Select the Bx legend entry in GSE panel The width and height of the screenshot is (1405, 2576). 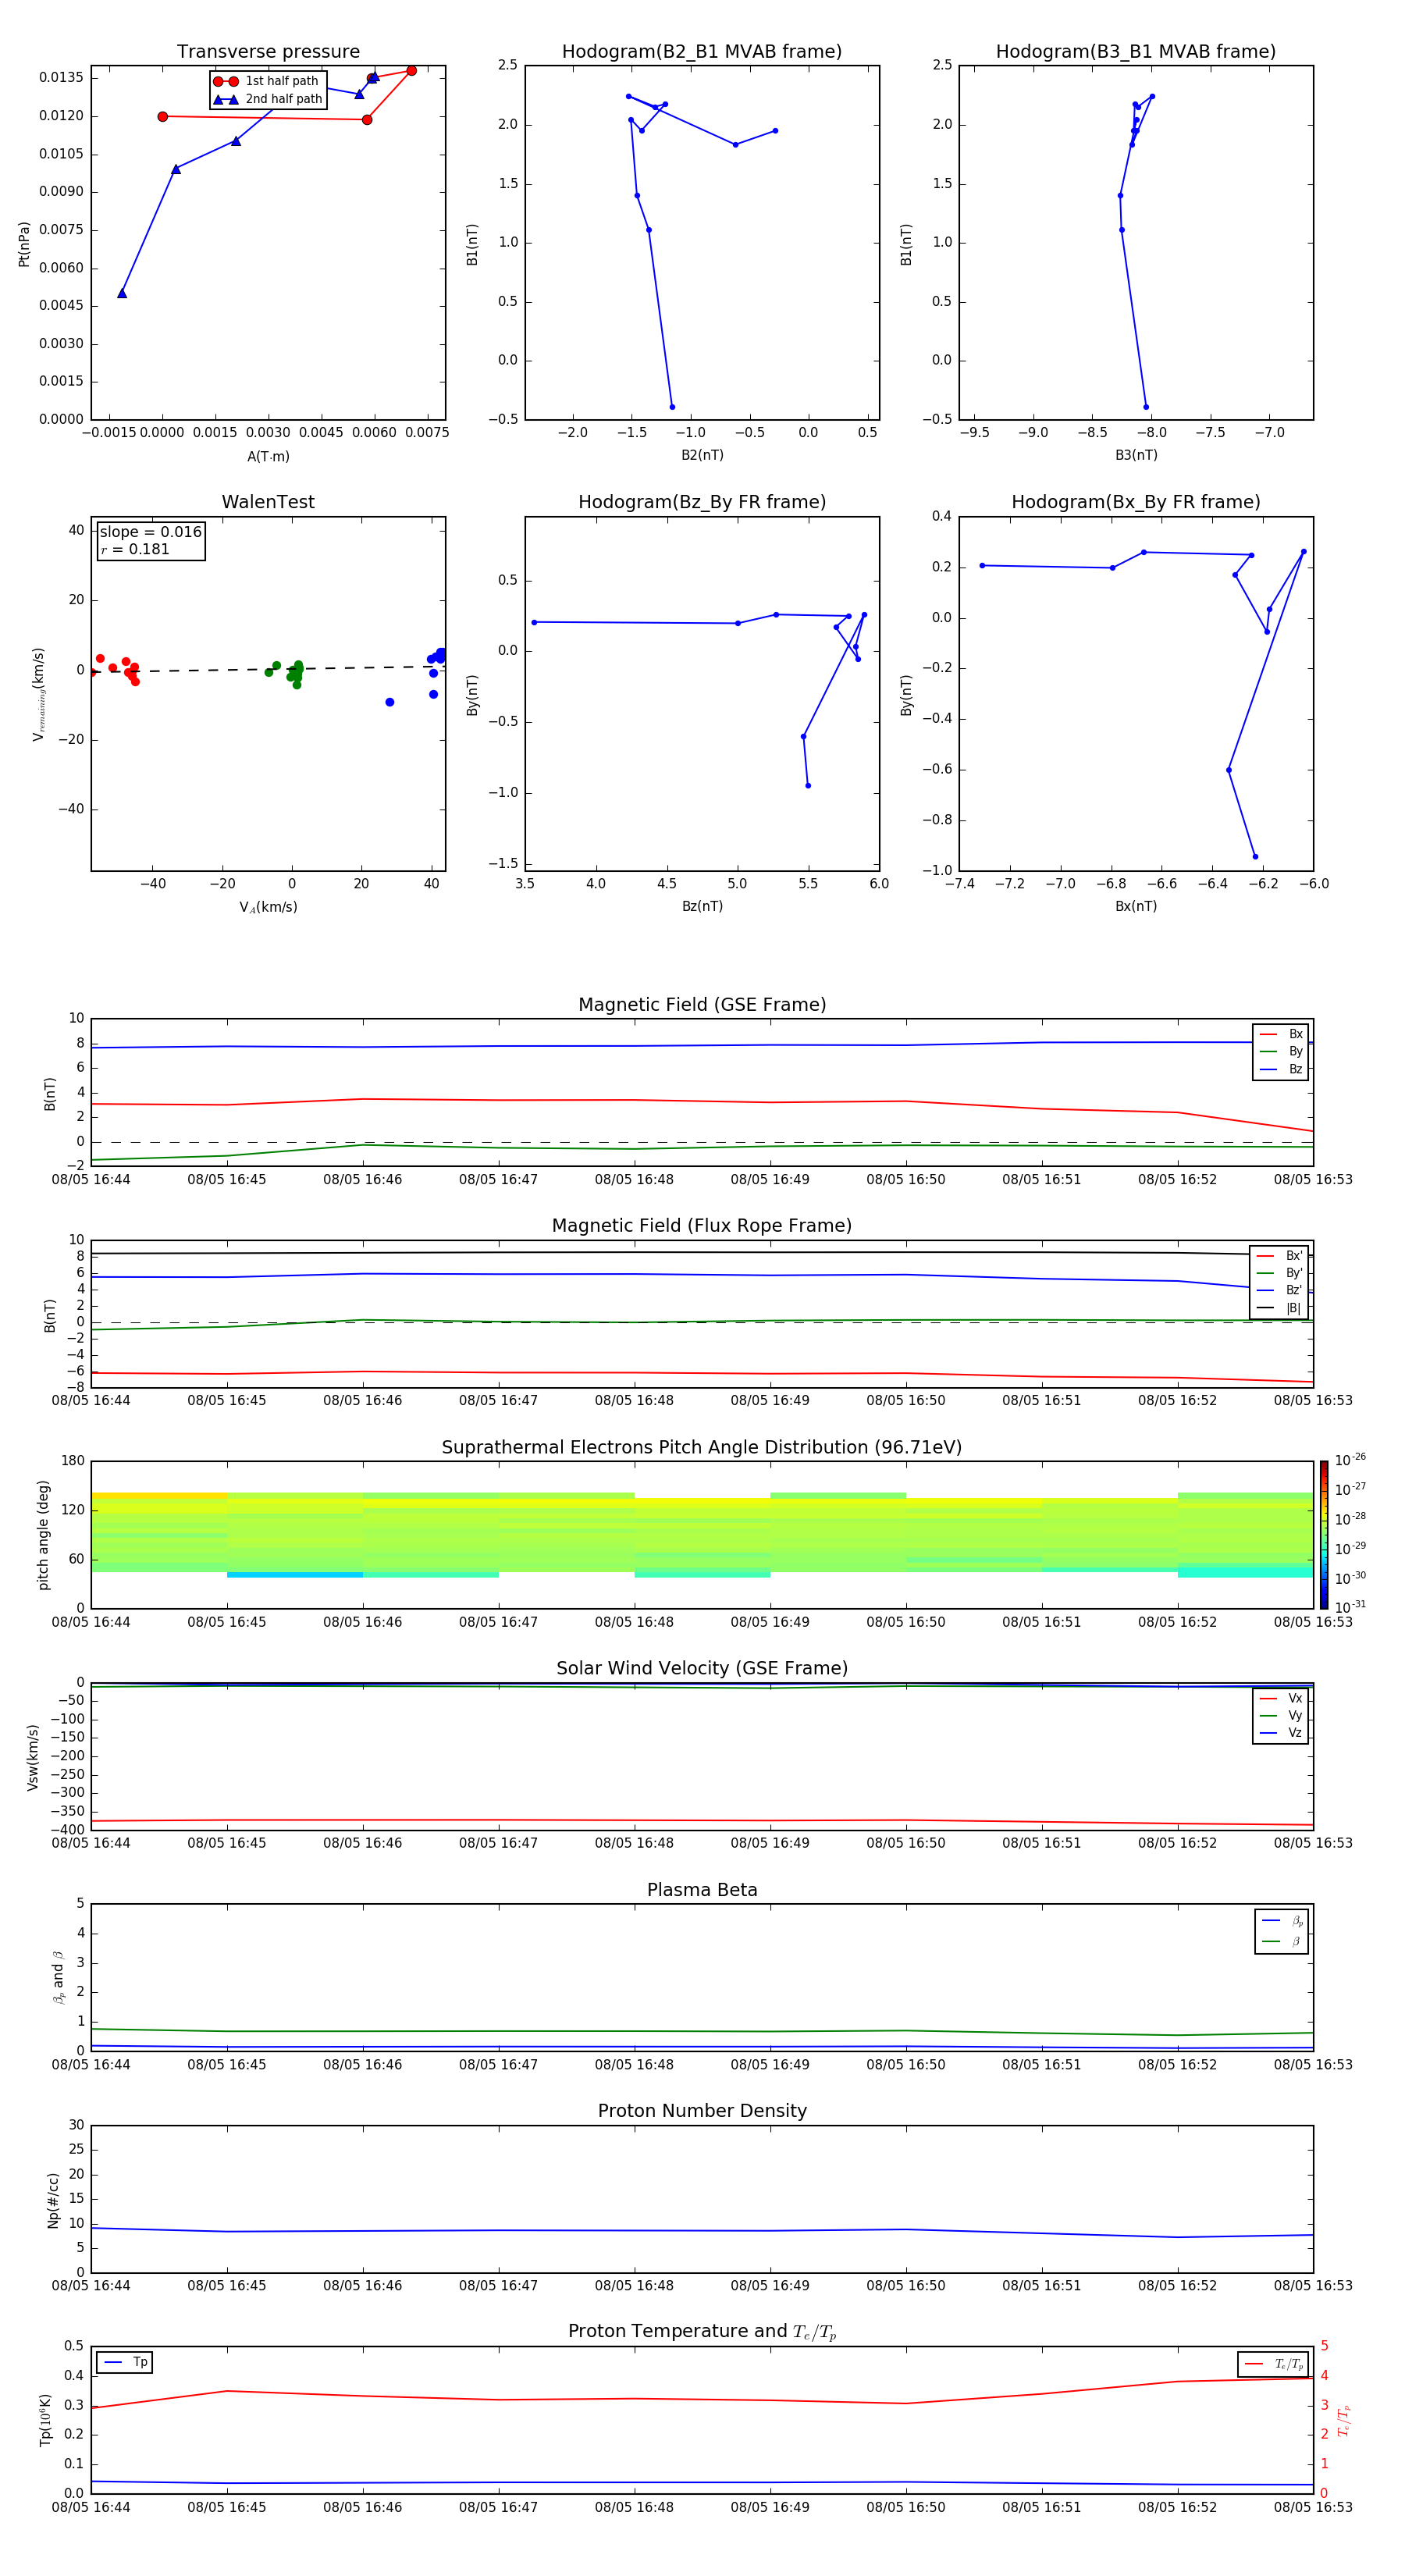[1281, 1034]
